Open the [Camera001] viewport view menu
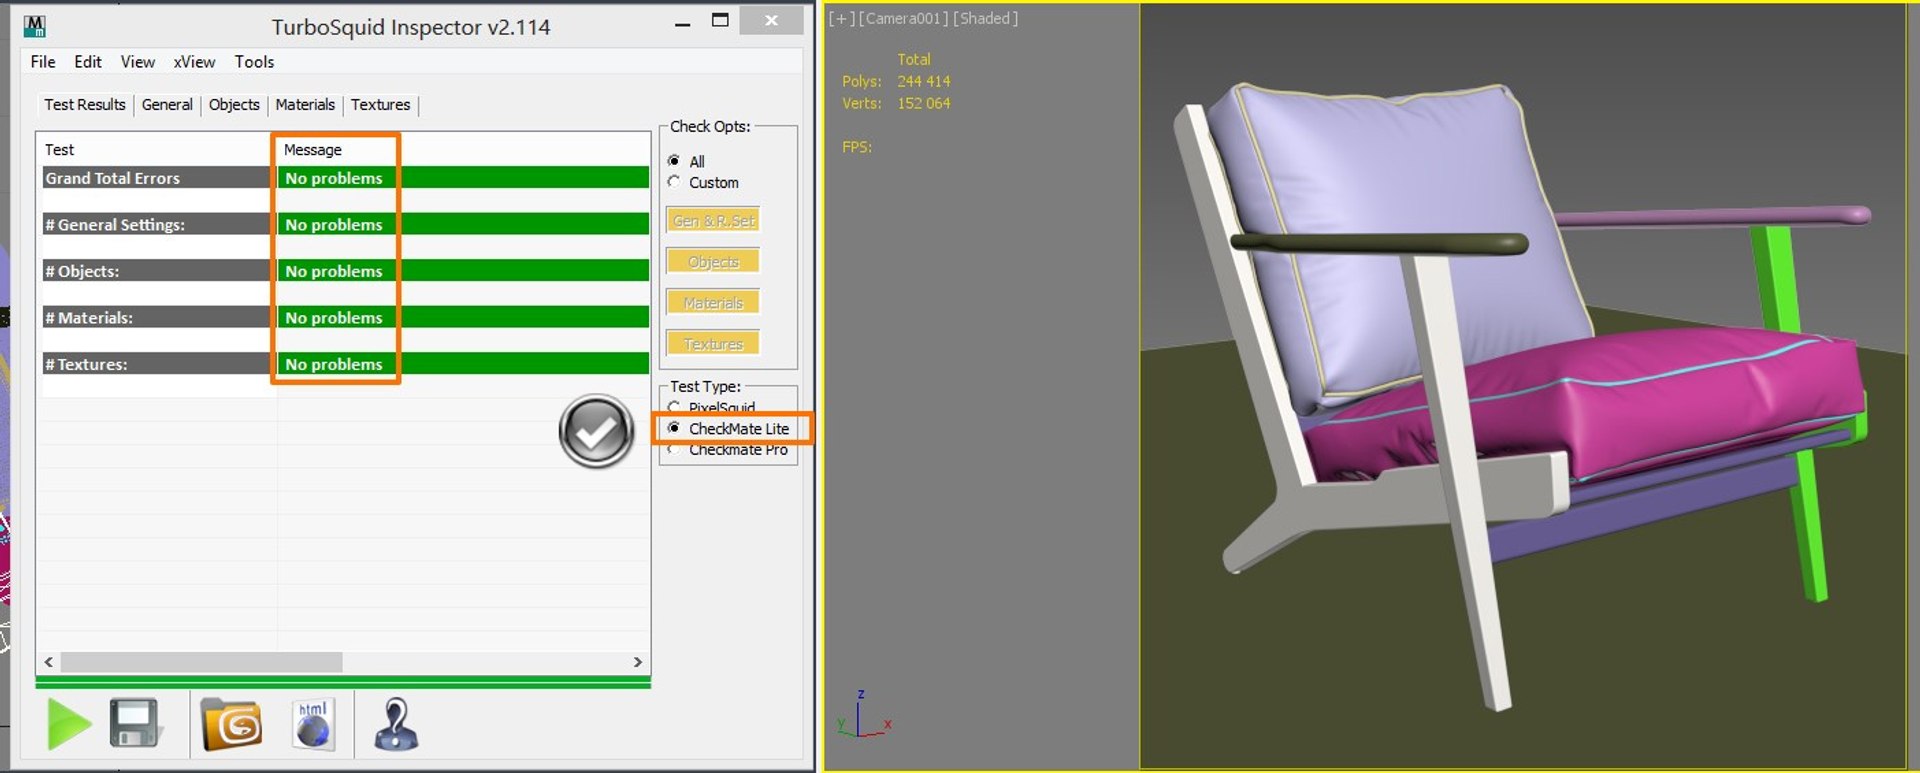The image size is (1920, 773). 903,18
